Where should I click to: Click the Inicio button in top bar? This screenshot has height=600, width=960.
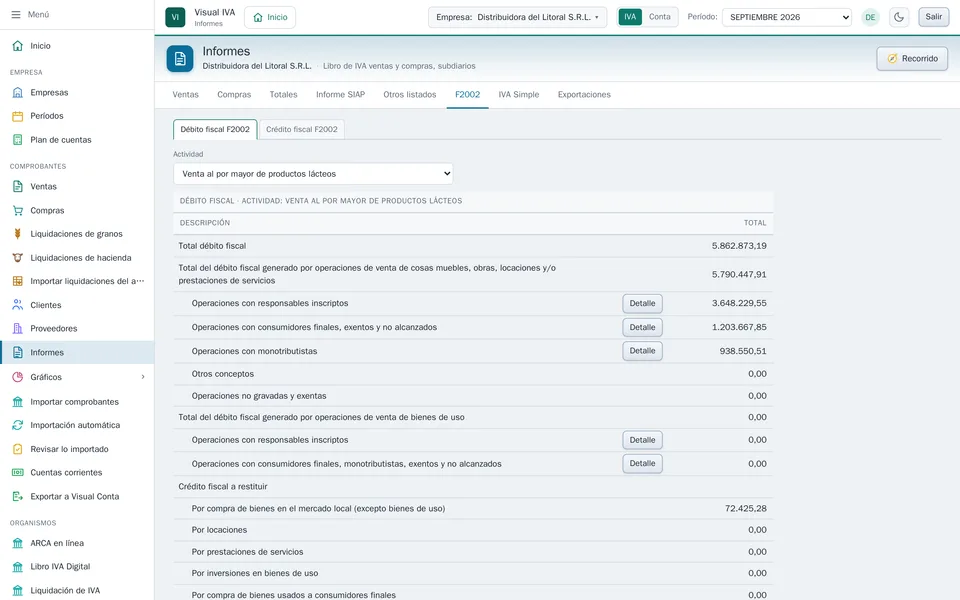(x=270, y=17)
